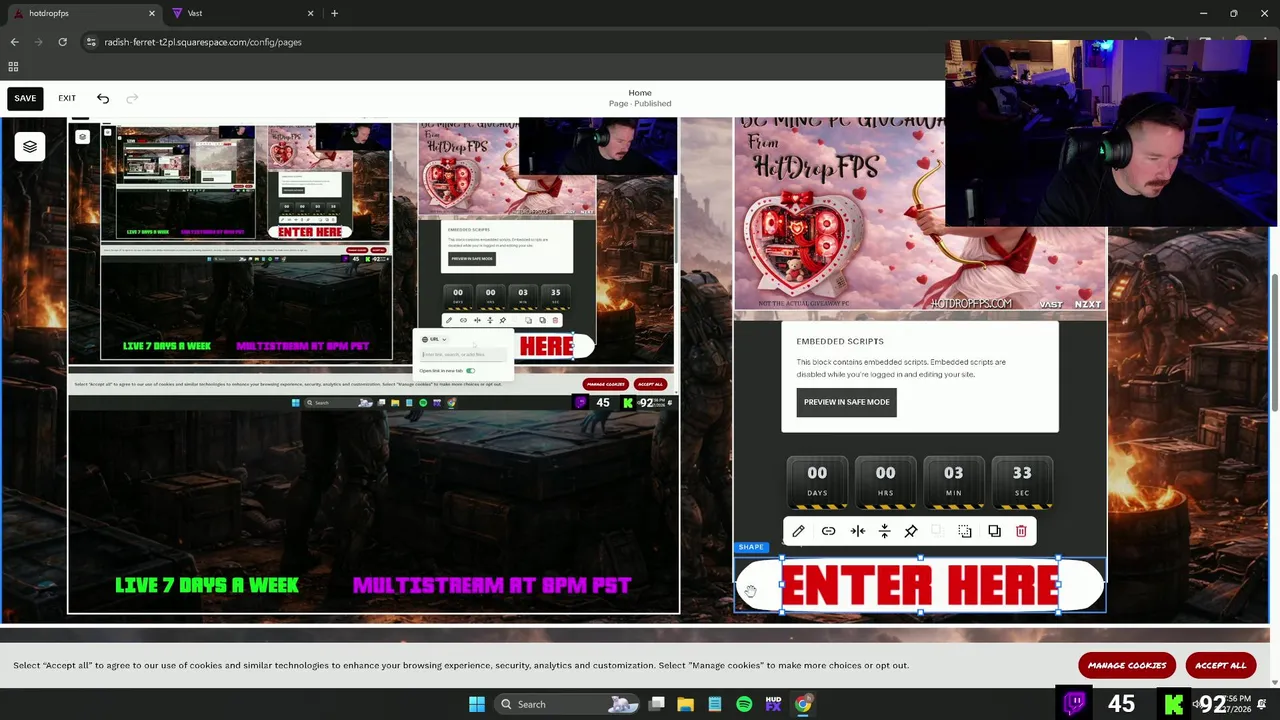Select the PC giveaway banner image
Image resolution: width=1280 pixels, height=720 pixels.
click(920, 214)
